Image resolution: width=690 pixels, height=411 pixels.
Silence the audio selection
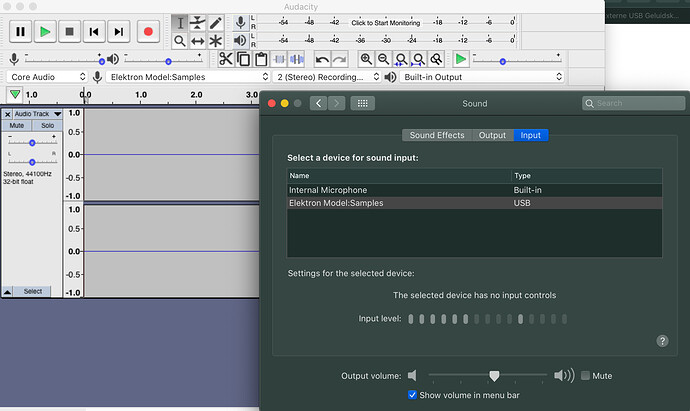click(297, 59)
